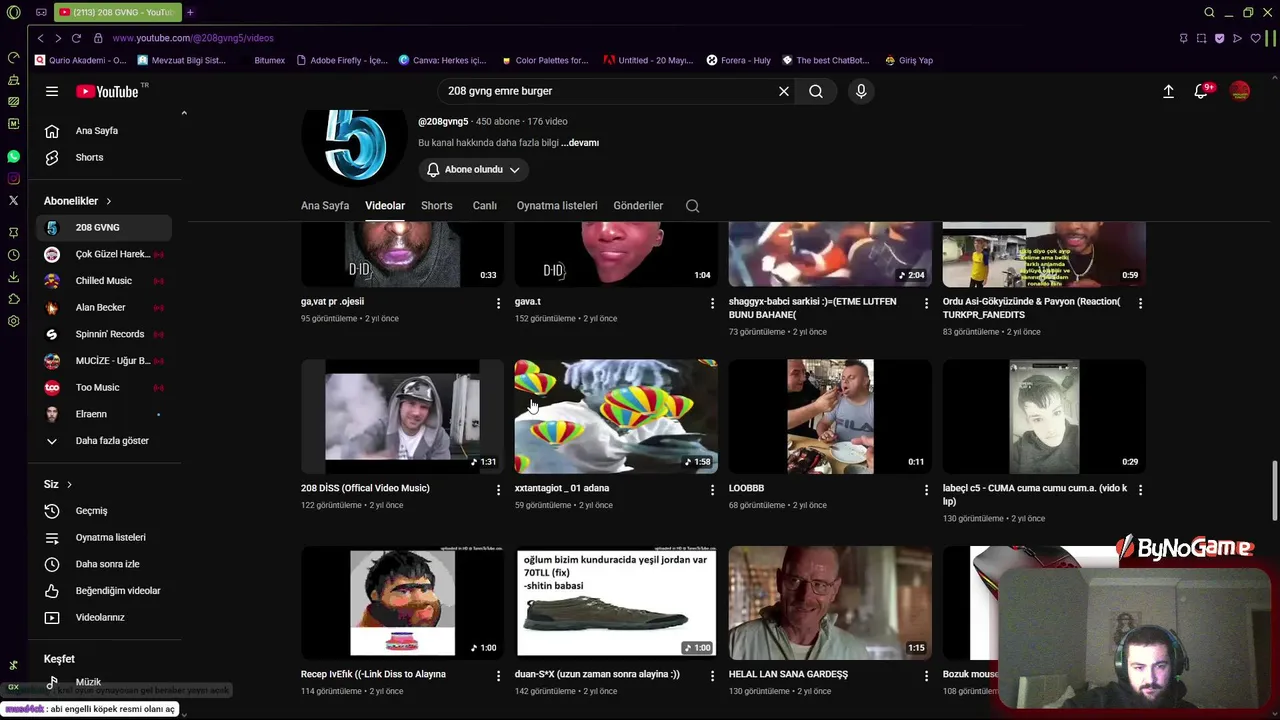This screenshot has height=720, width=1280.
Task: Open options for shaggyx-babci sarkisi video
Action: pos(926,303)
